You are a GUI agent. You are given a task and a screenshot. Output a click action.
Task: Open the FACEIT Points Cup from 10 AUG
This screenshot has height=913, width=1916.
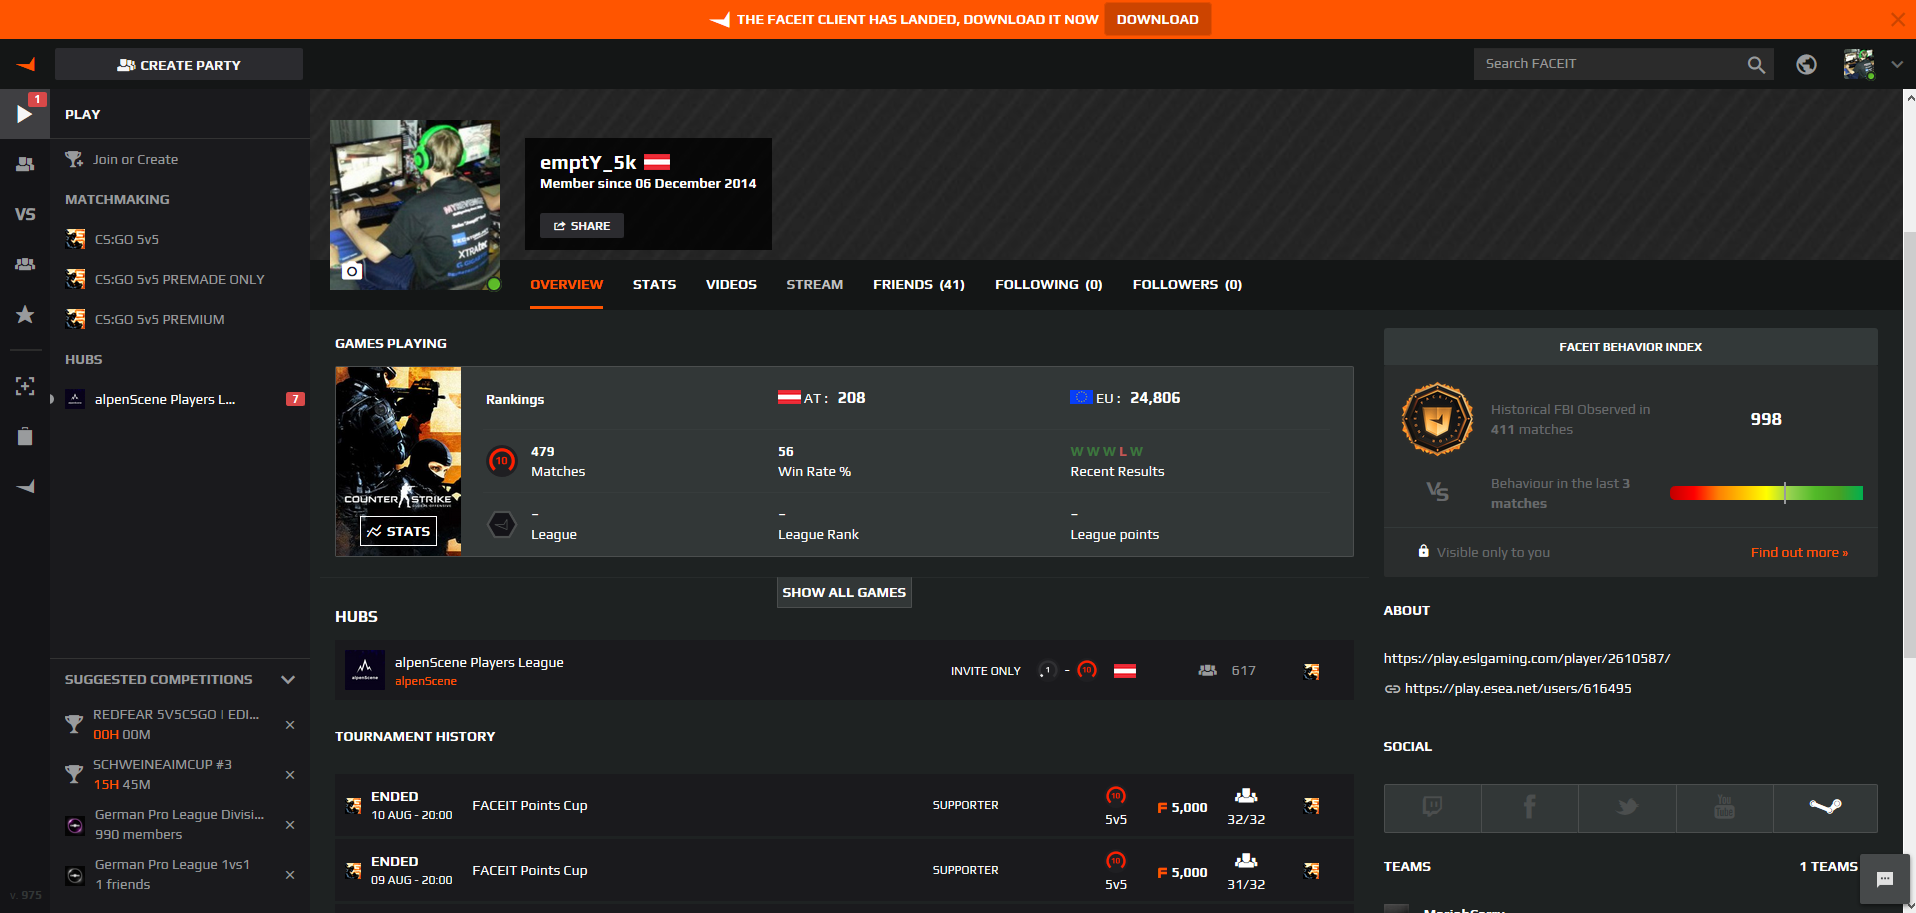tap(844, 805)
